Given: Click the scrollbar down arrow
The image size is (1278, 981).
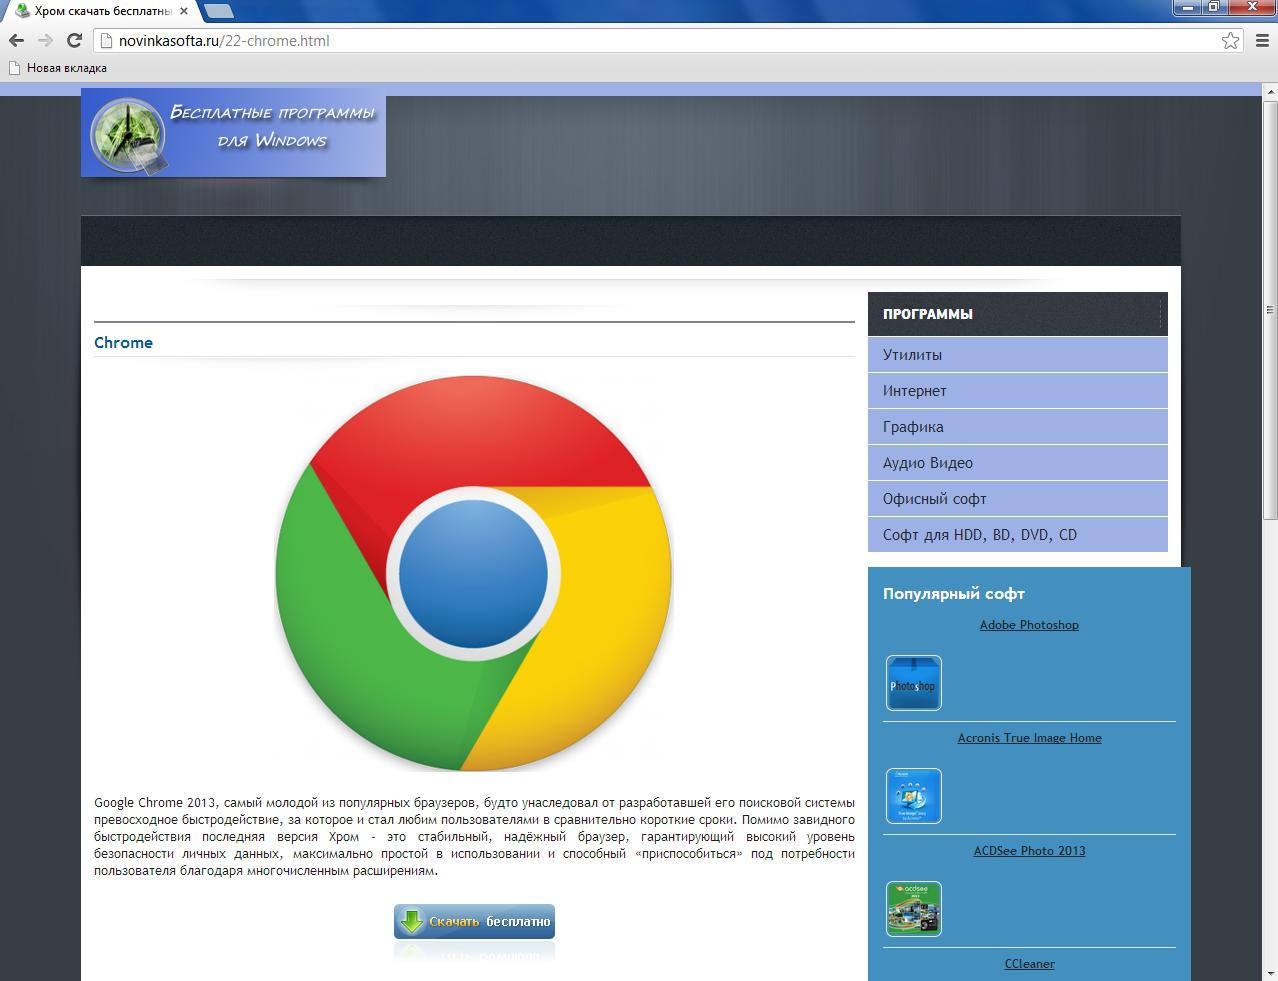Looking at the screenshot, I should click(x=1270, y=973).
